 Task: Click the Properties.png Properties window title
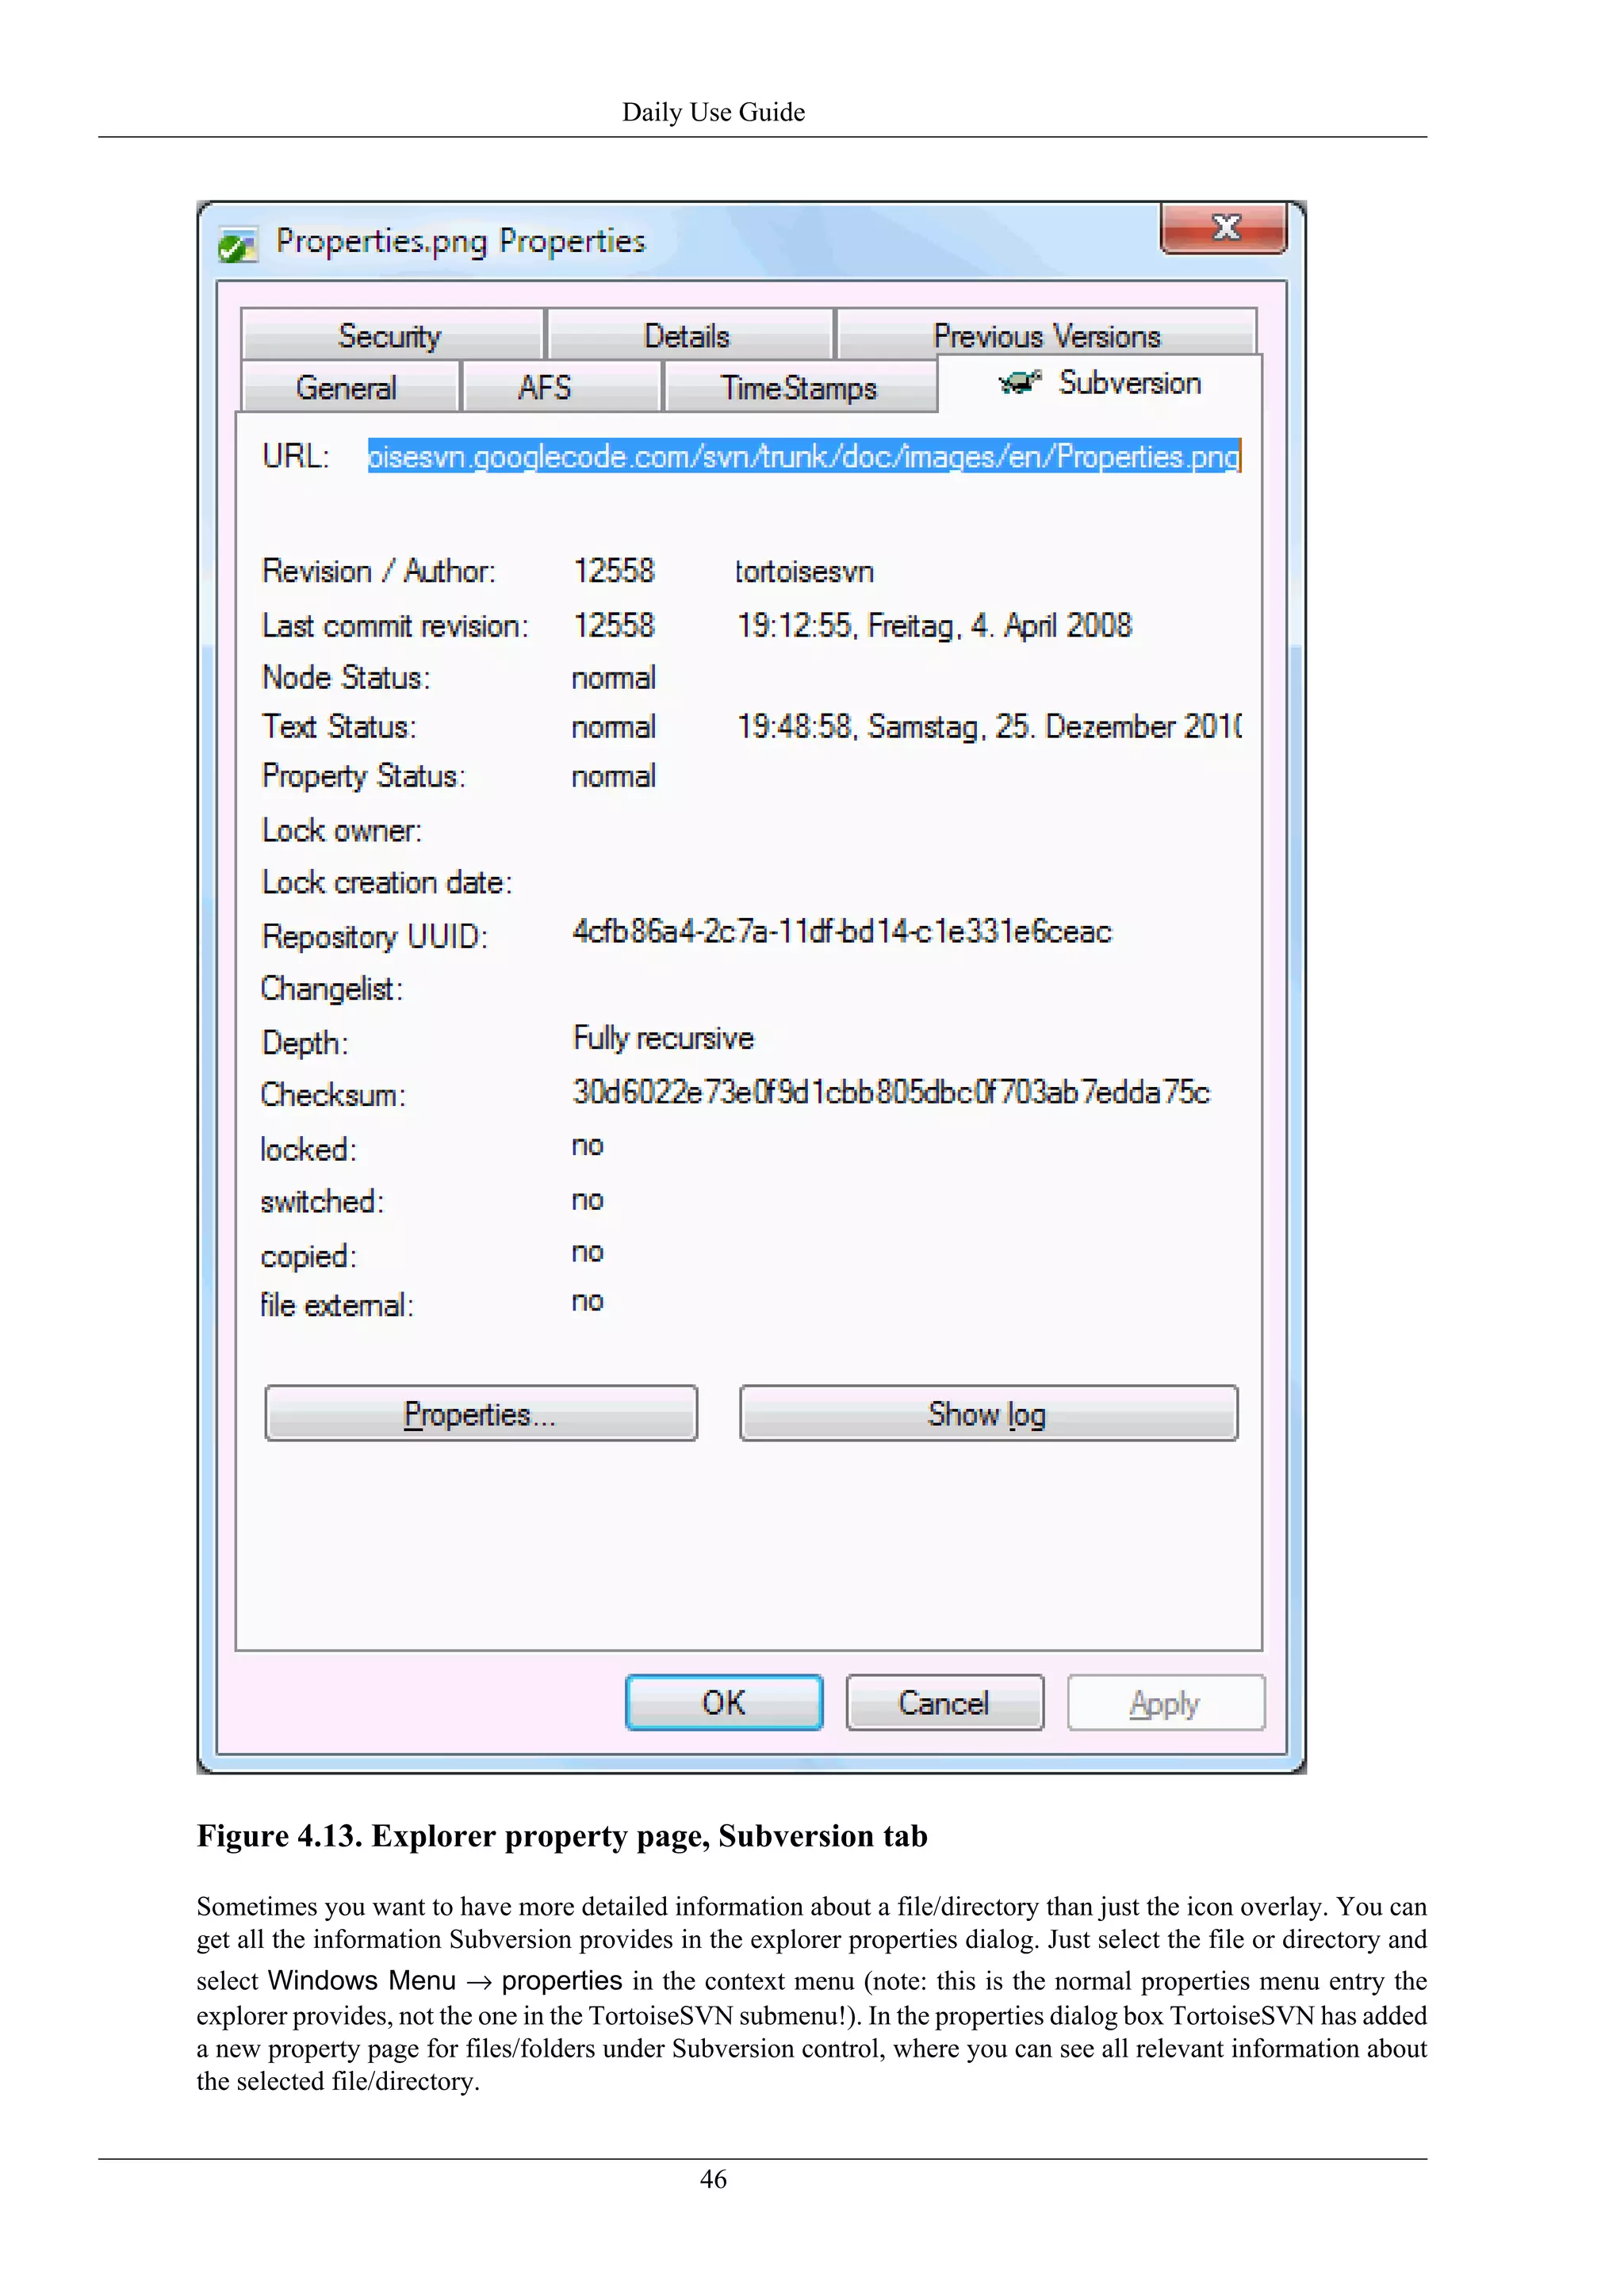pos(461,242)
